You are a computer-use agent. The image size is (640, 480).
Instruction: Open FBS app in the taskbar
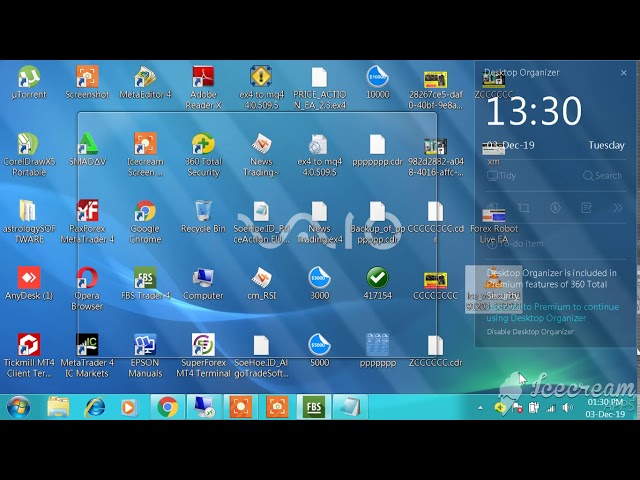[313, 407]
